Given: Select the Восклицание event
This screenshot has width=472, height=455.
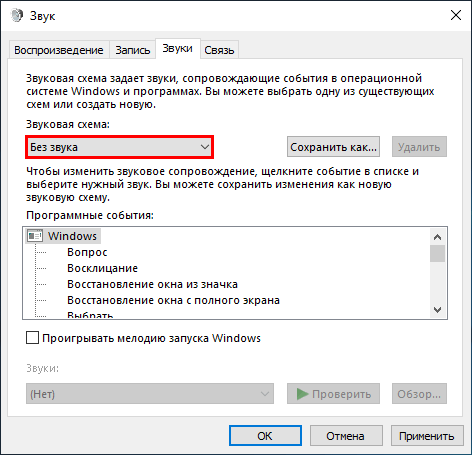Looking at the screenshot, I should tap(102, 268).
